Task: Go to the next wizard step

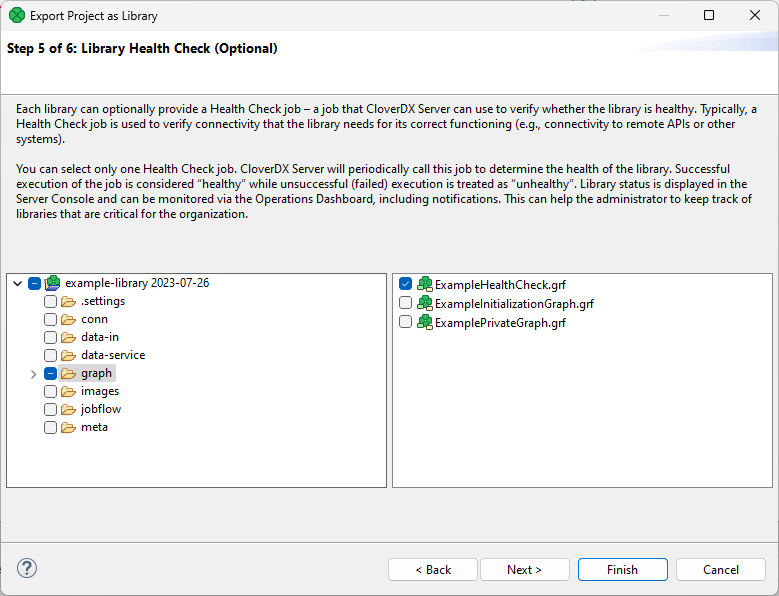Action: (x=524, y=570)
